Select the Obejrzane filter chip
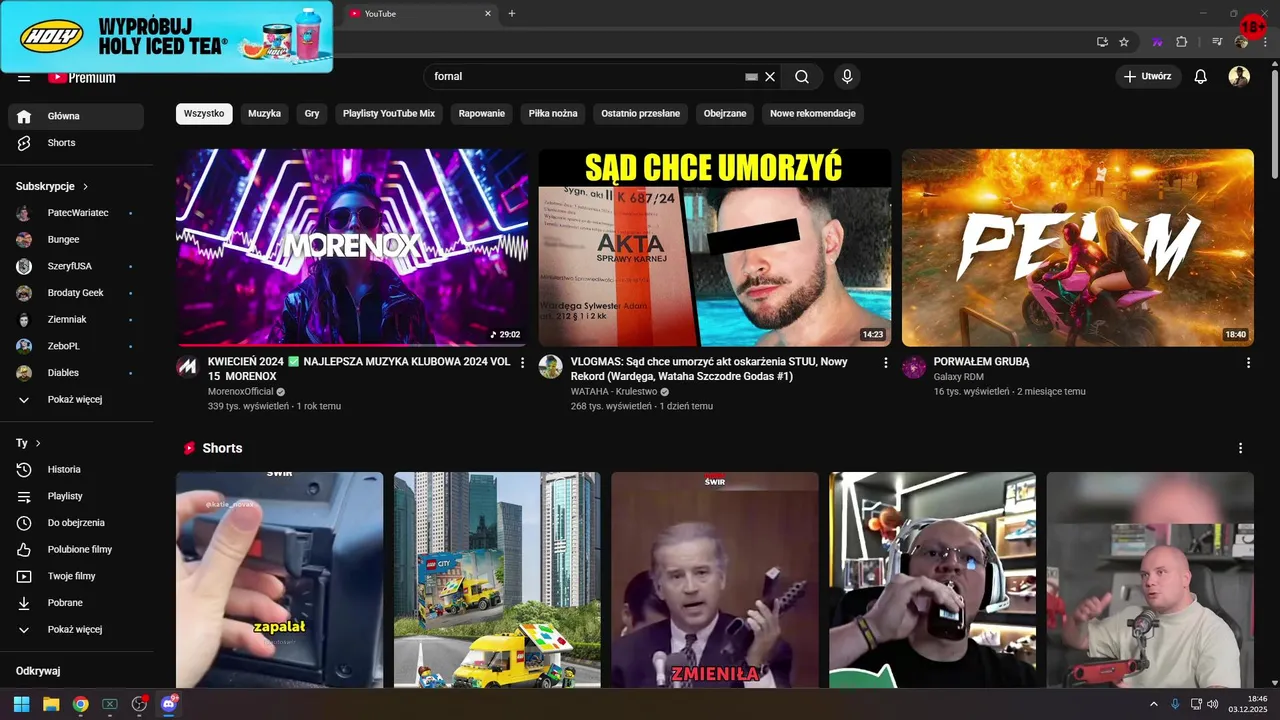This screenshot has height=720, width=1280. point(725,114)
